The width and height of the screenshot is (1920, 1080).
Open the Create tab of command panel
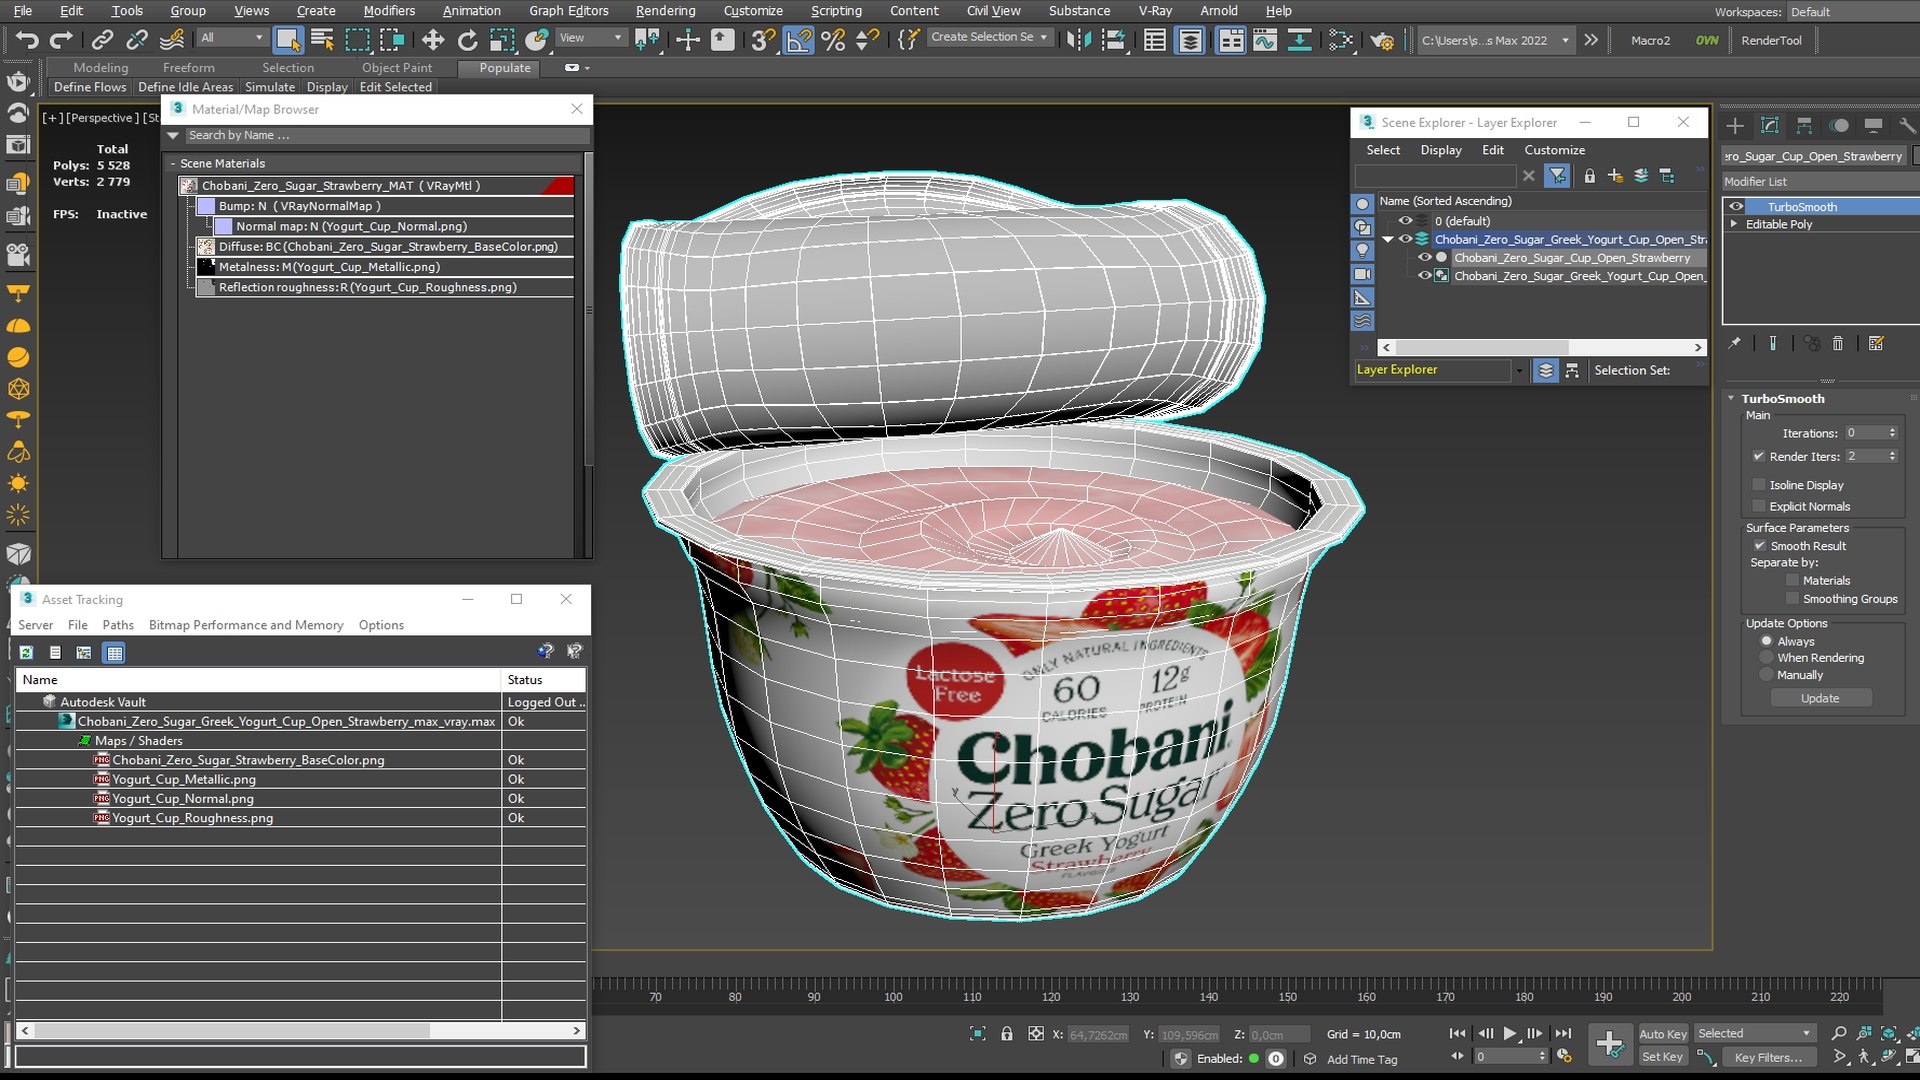click(x=1735, y=125)
